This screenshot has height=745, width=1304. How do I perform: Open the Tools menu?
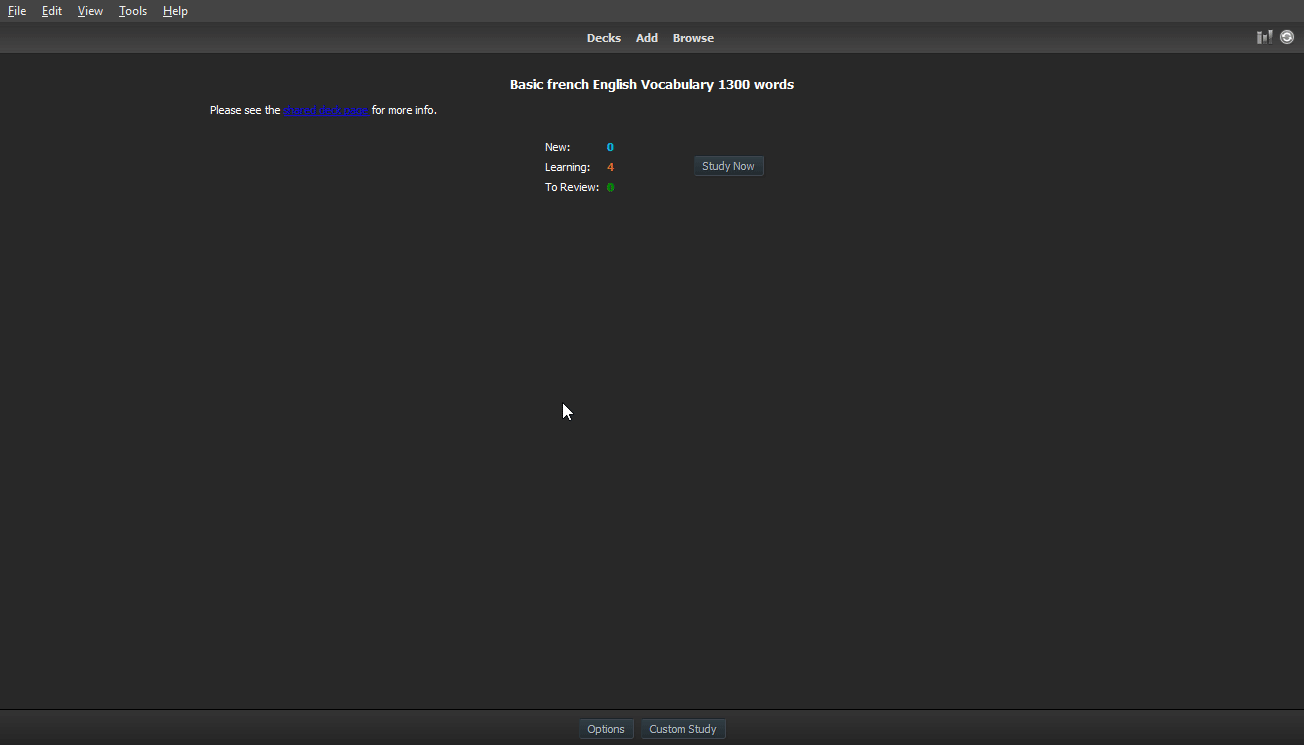tap(132, 11)
